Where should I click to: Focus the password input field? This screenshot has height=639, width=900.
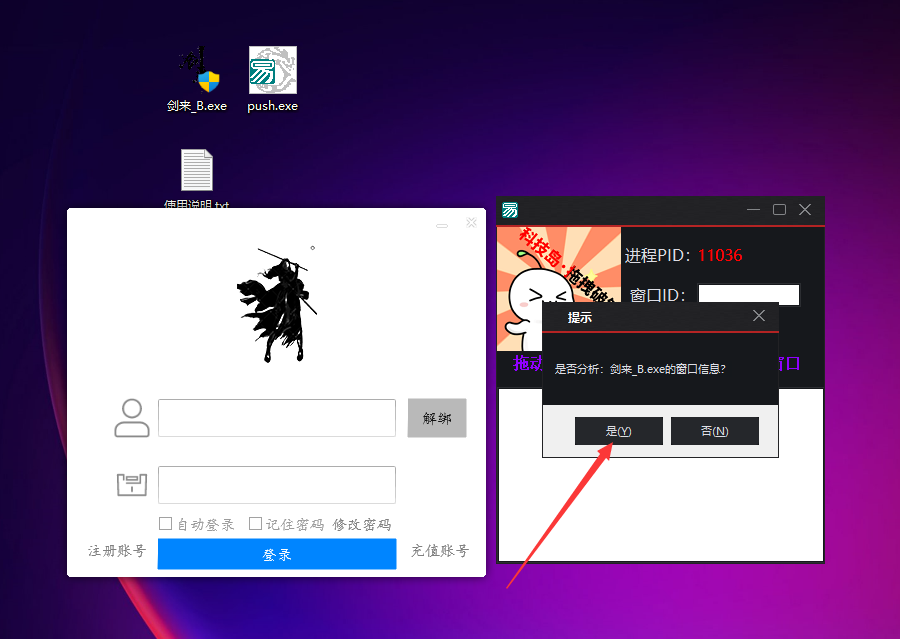pos(277,485)
